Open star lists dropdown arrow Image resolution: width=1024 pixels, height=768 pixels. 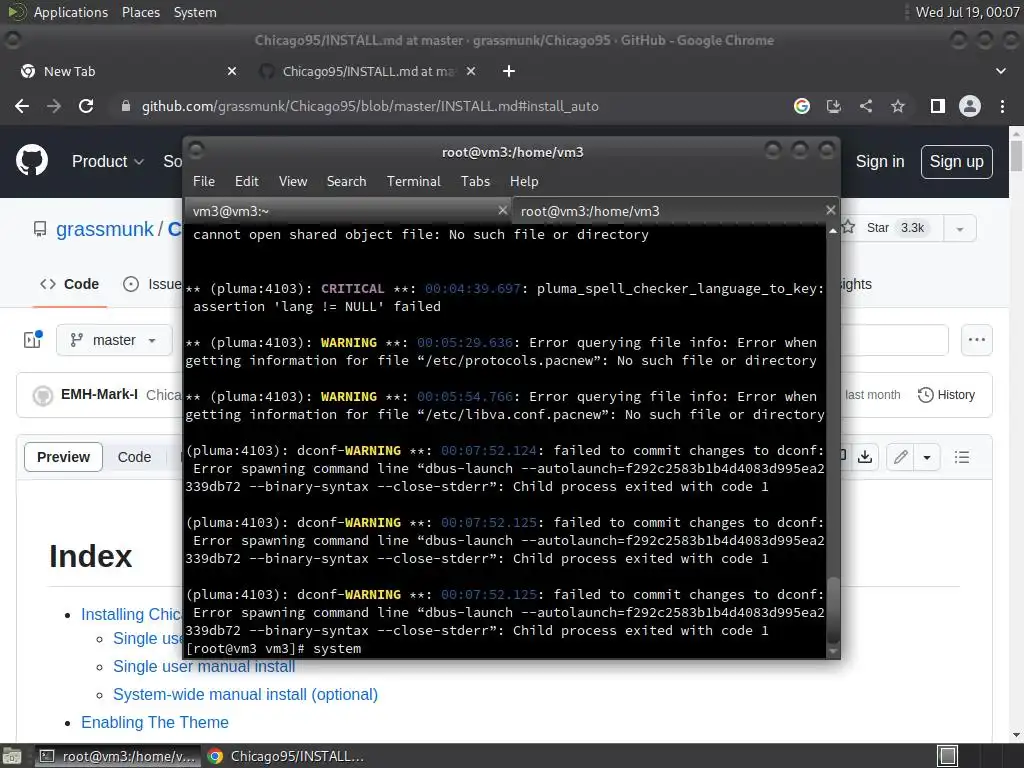[959, 229]
